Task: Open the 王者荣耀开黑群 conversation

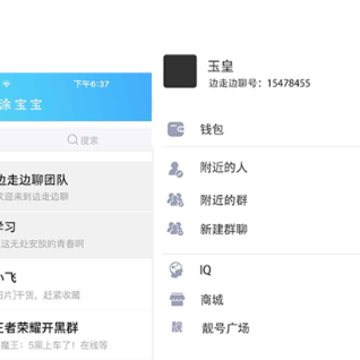Action: 76,335
